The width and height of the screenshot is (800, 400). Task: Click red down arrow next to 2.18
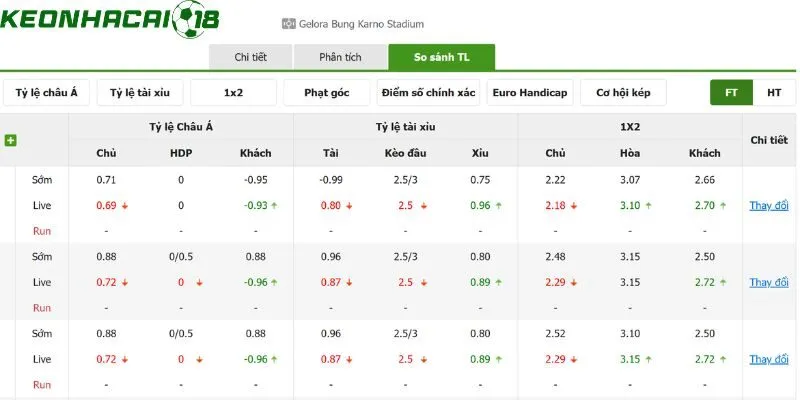pos(573,206)
